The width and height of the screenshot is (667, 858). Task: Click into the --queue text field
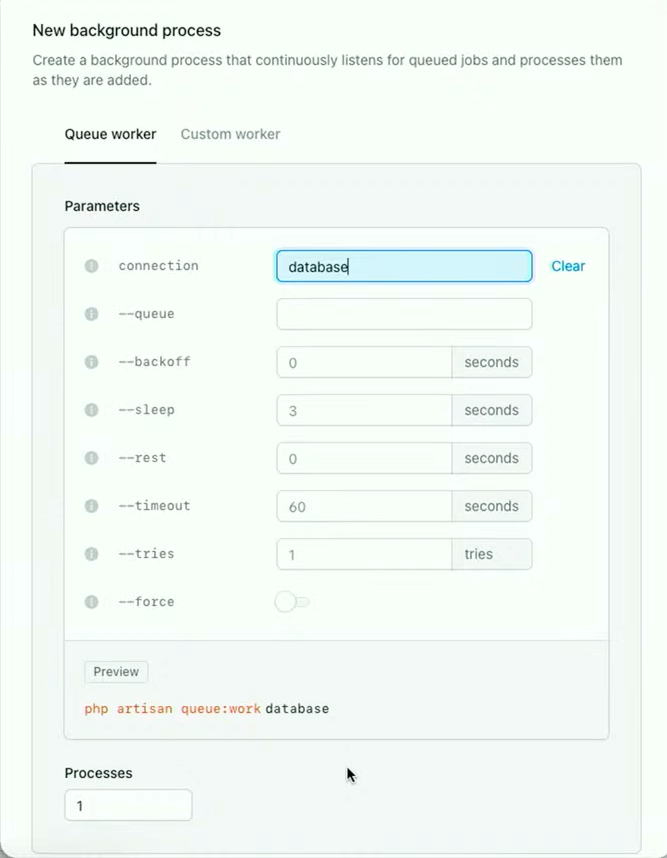(404, 314)
